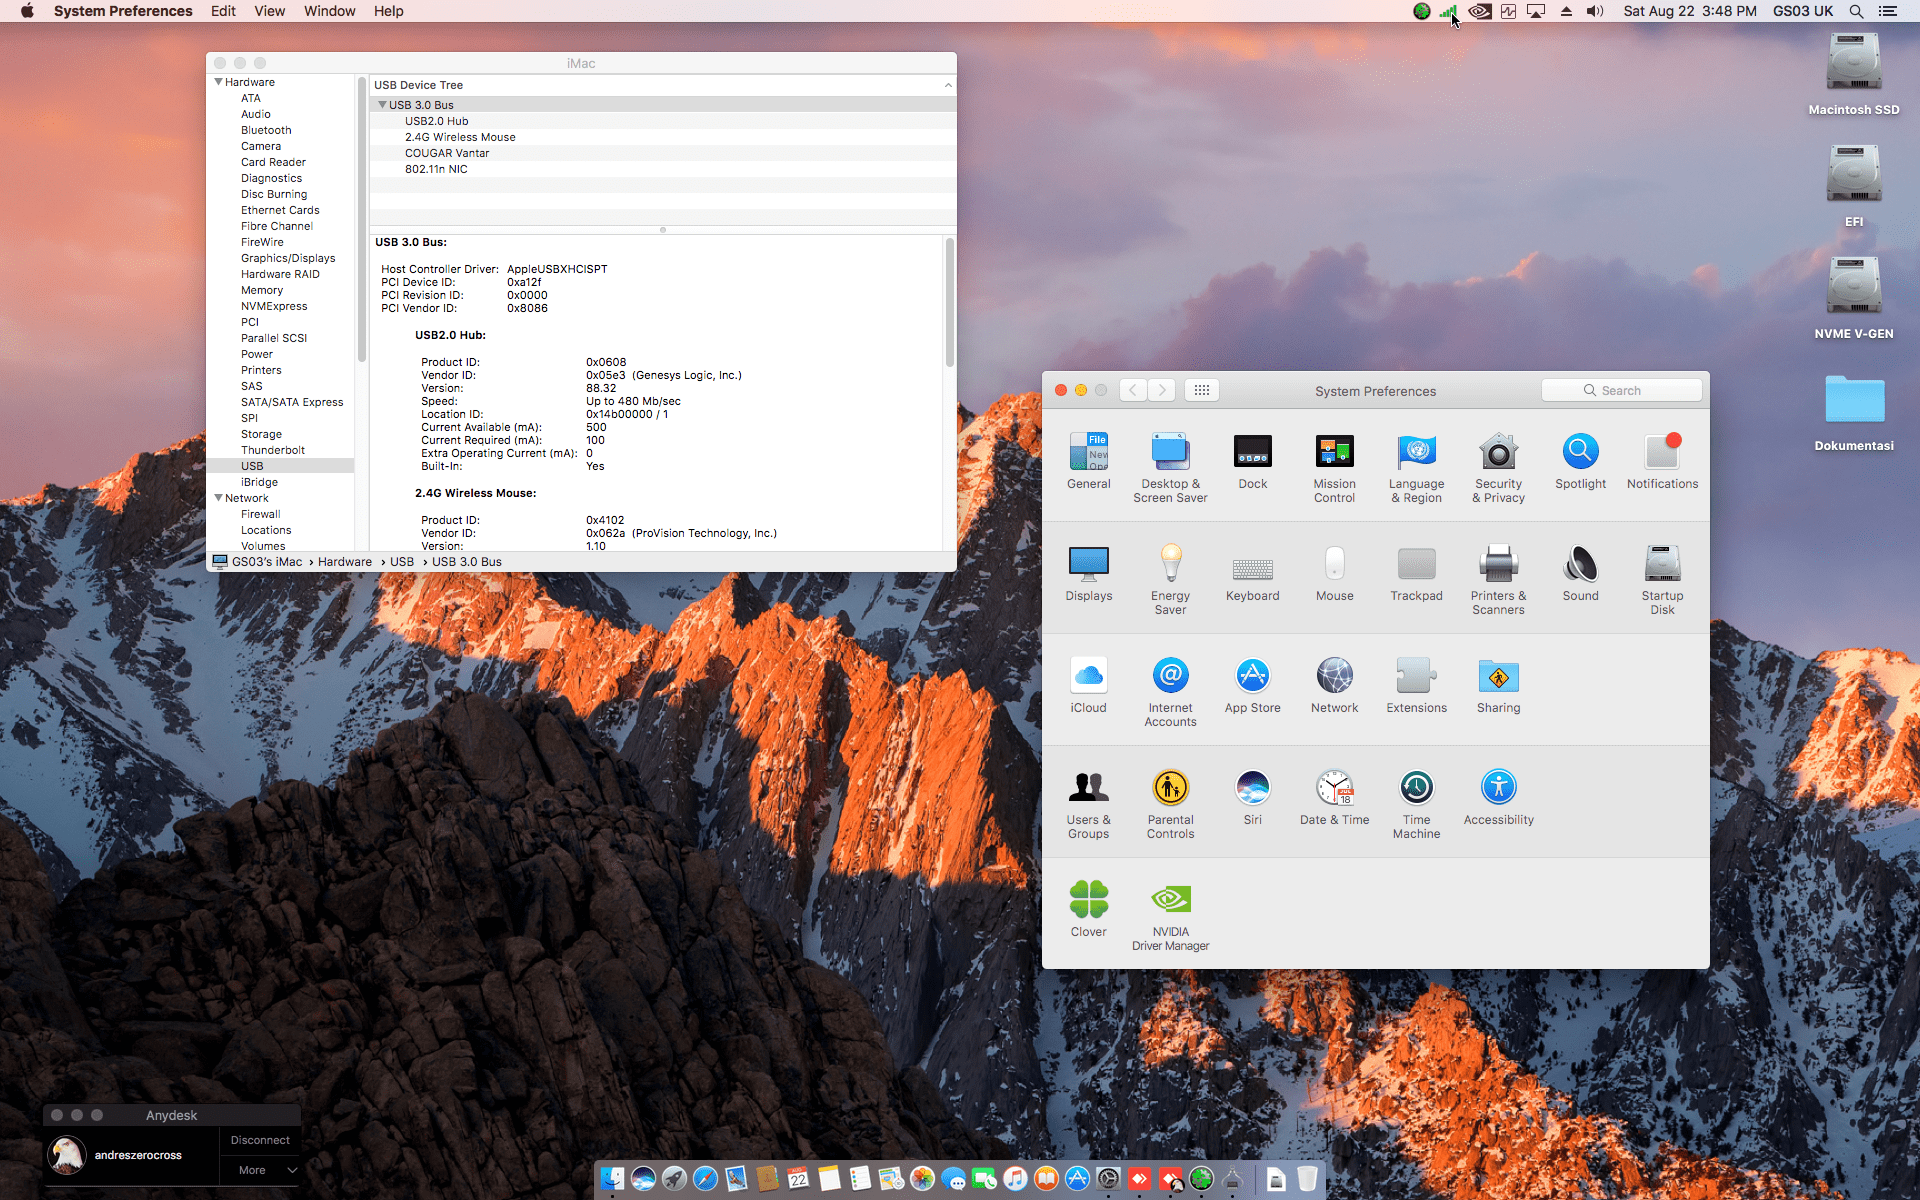Image resolution: width=1920 pixels, height=1200 pixels.
Task: Open the Apple menu
Action: 27,11
